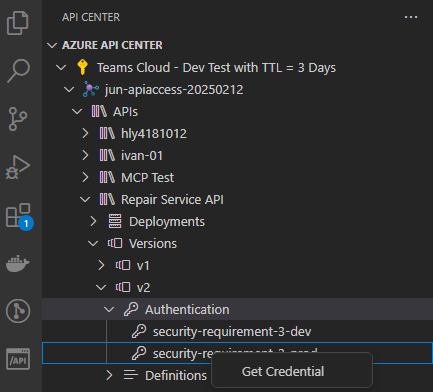
Task: Collapse the Authentication node
Action: 109,310
